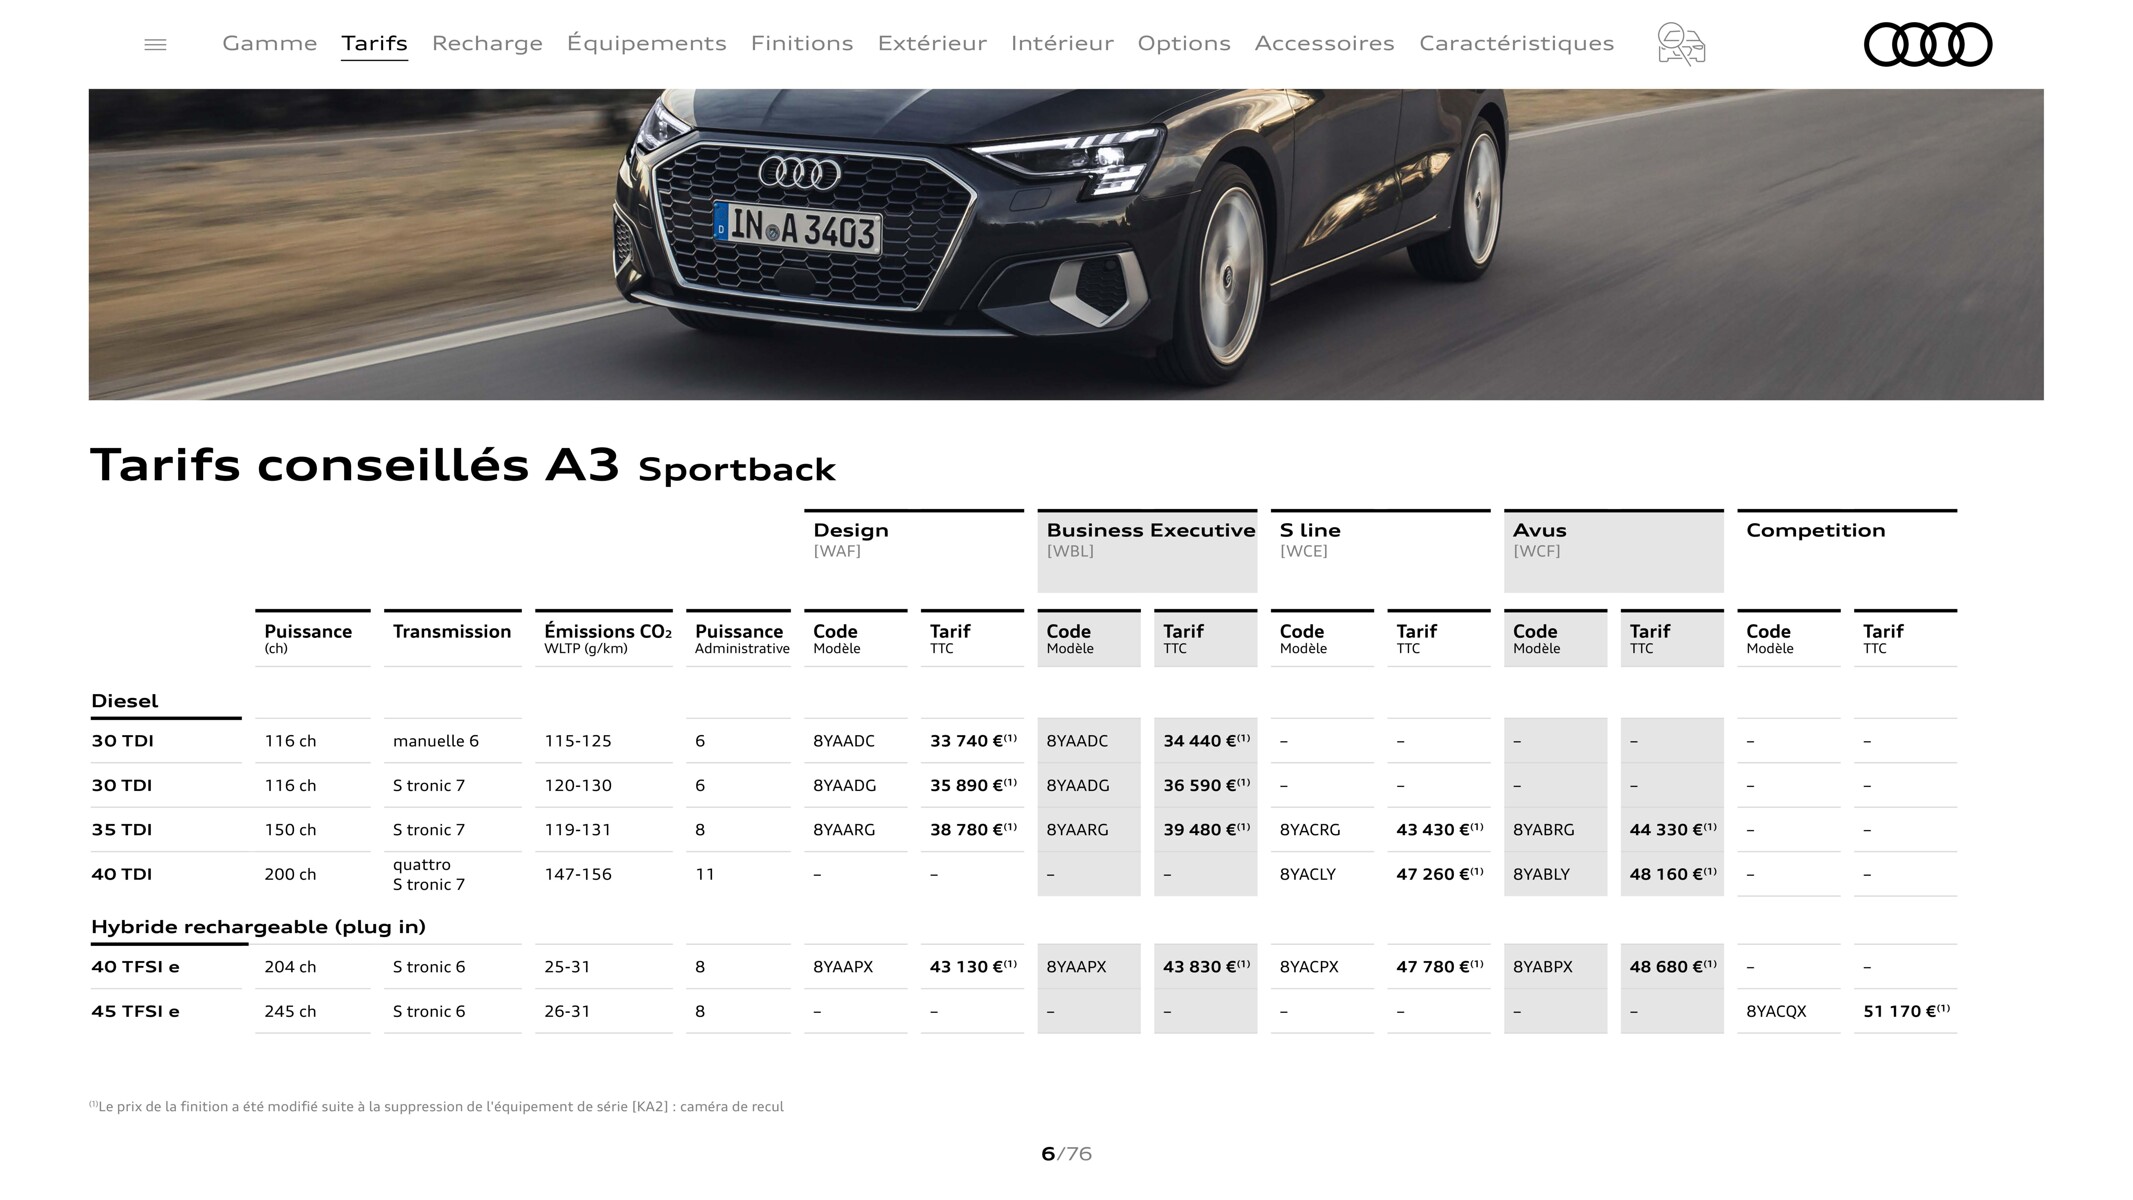The width and height of the screenshot is (2133, 1200).
Task: Click the 43 430 € S line price
Action: pyautogui.click(x=1440, y=829)
